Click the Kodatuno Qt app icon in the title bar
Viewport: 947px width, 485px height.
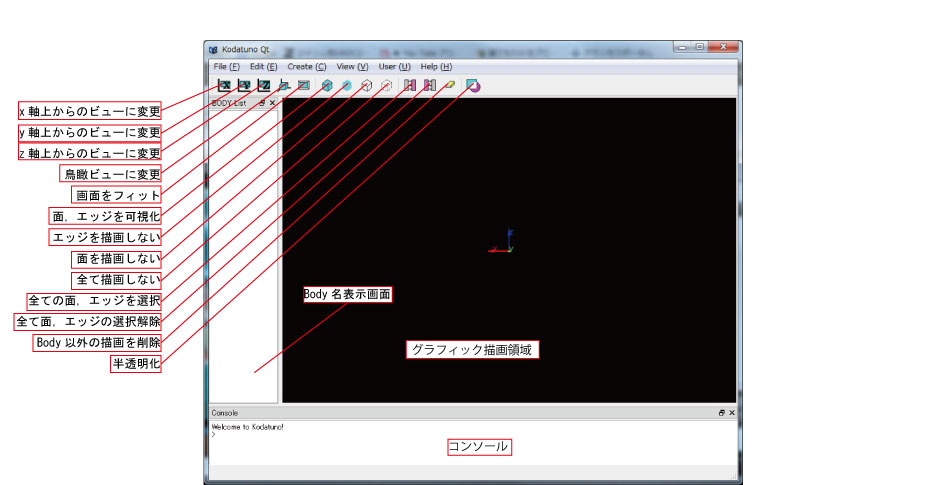click(x=213, y=50)
